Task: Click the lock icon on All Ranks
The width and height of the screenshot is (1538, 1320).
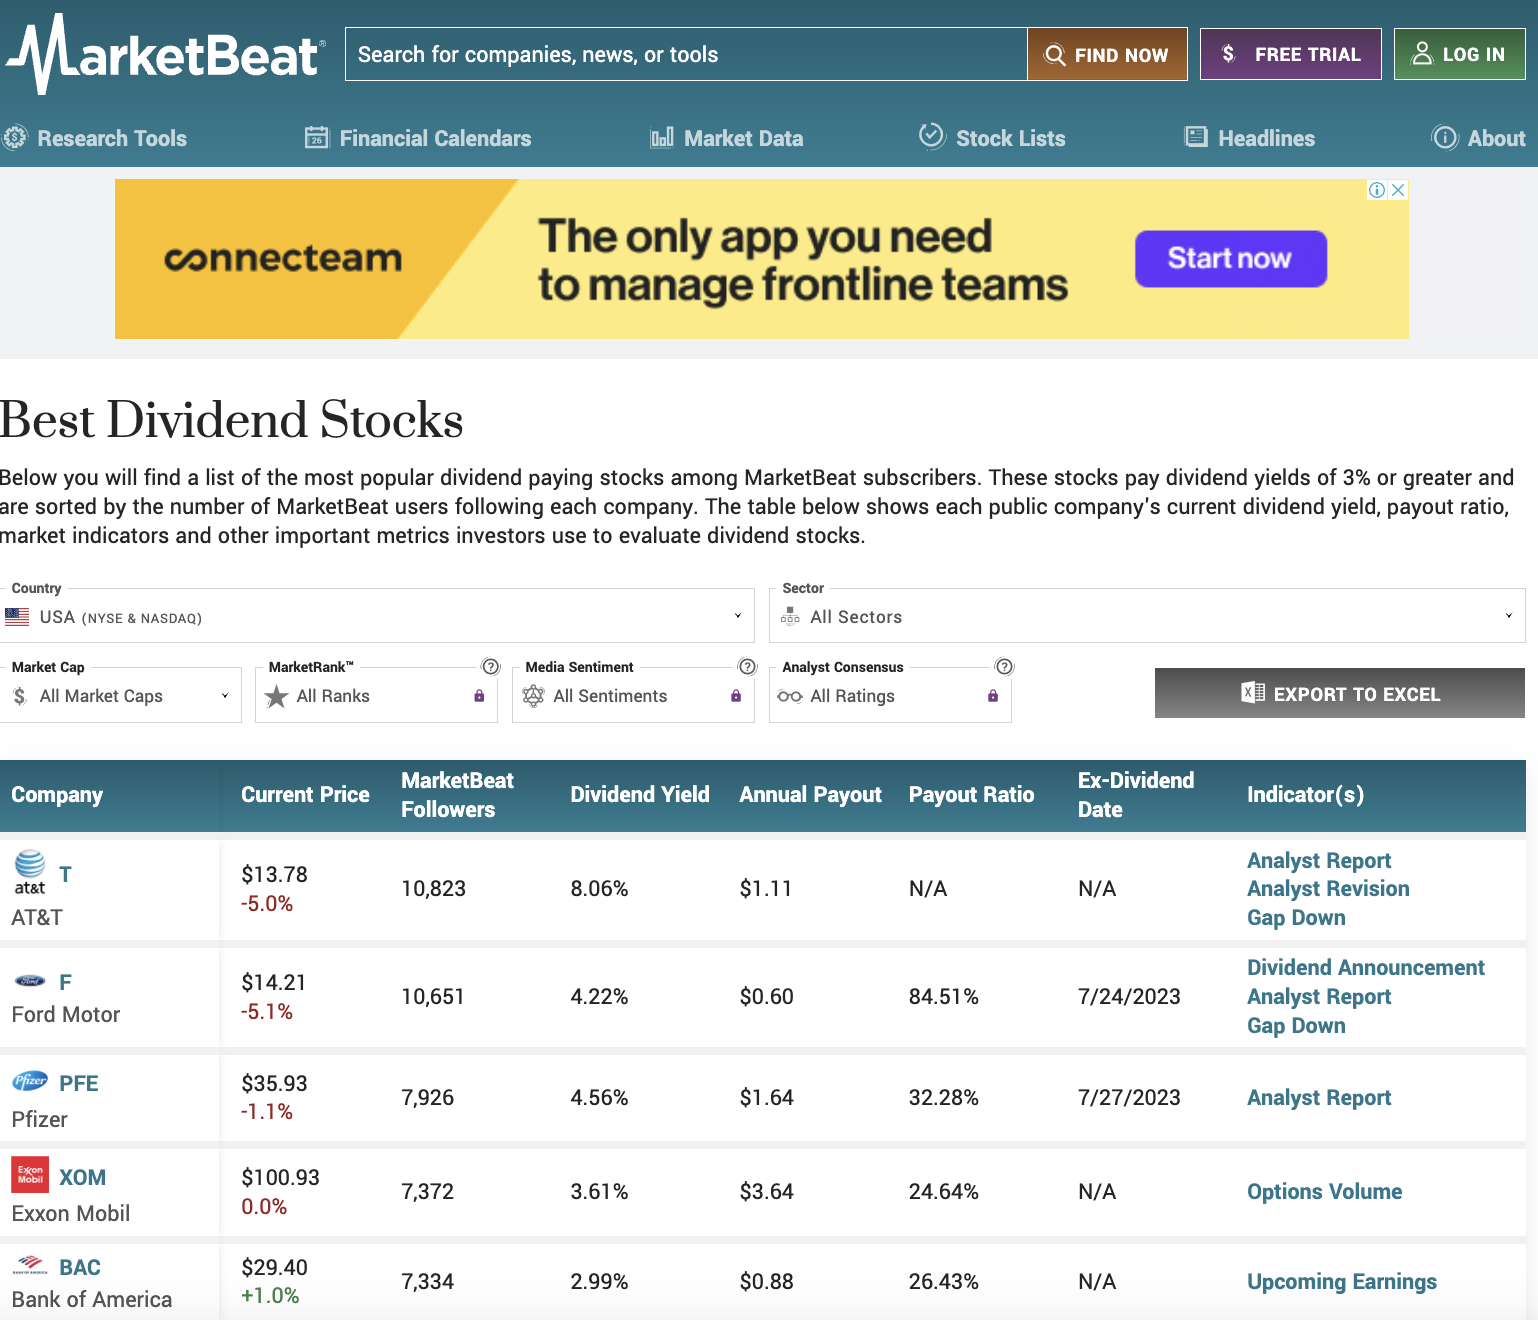Action: click(x=479, y=696)
